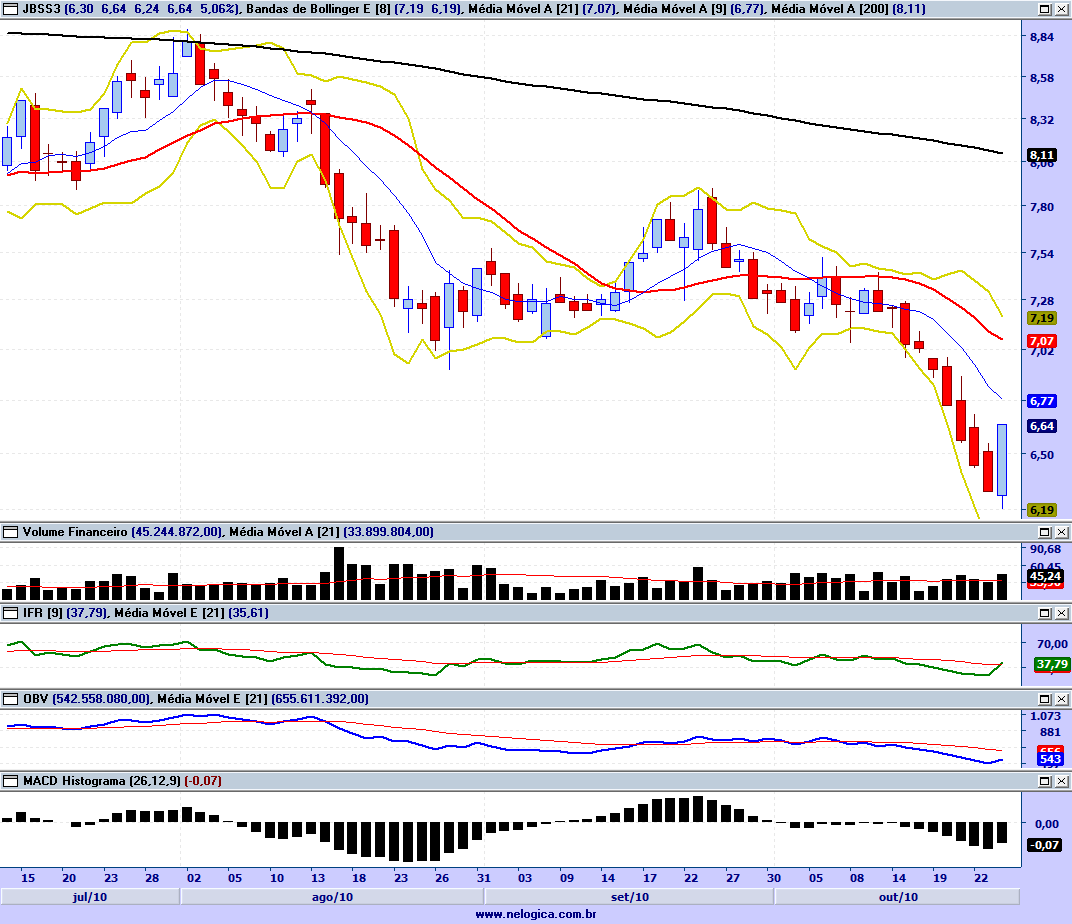Click the MACD Histograma (26,12,9) title
The width and height of the screenshot is (1072, 924).
click(x=102, y=780)
